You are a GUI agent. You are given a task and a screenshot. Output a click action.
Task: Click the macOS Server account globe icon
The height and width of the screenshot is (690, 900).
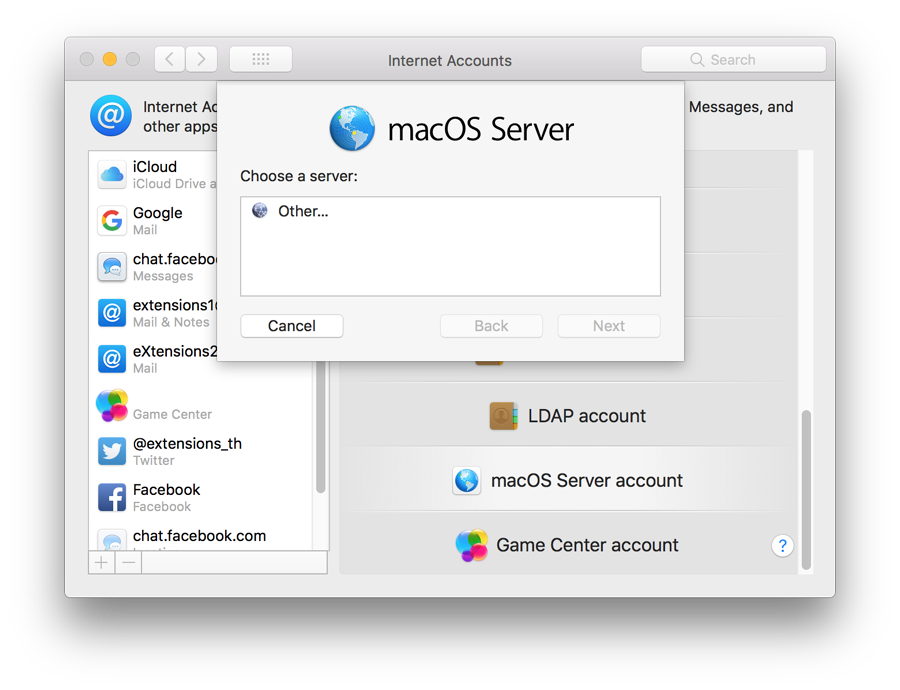click(x=467, y=480)
